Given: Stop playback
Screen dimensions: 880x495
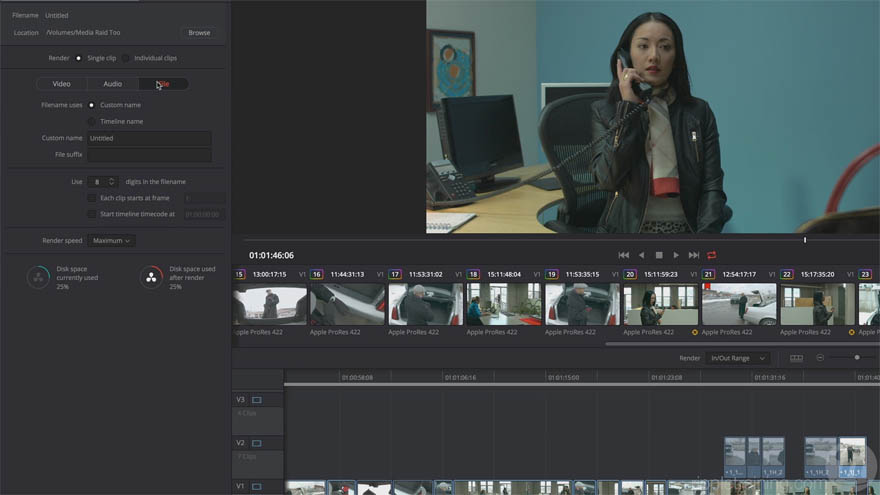Looking at the screenshot, I should click(x=659, y=255).
